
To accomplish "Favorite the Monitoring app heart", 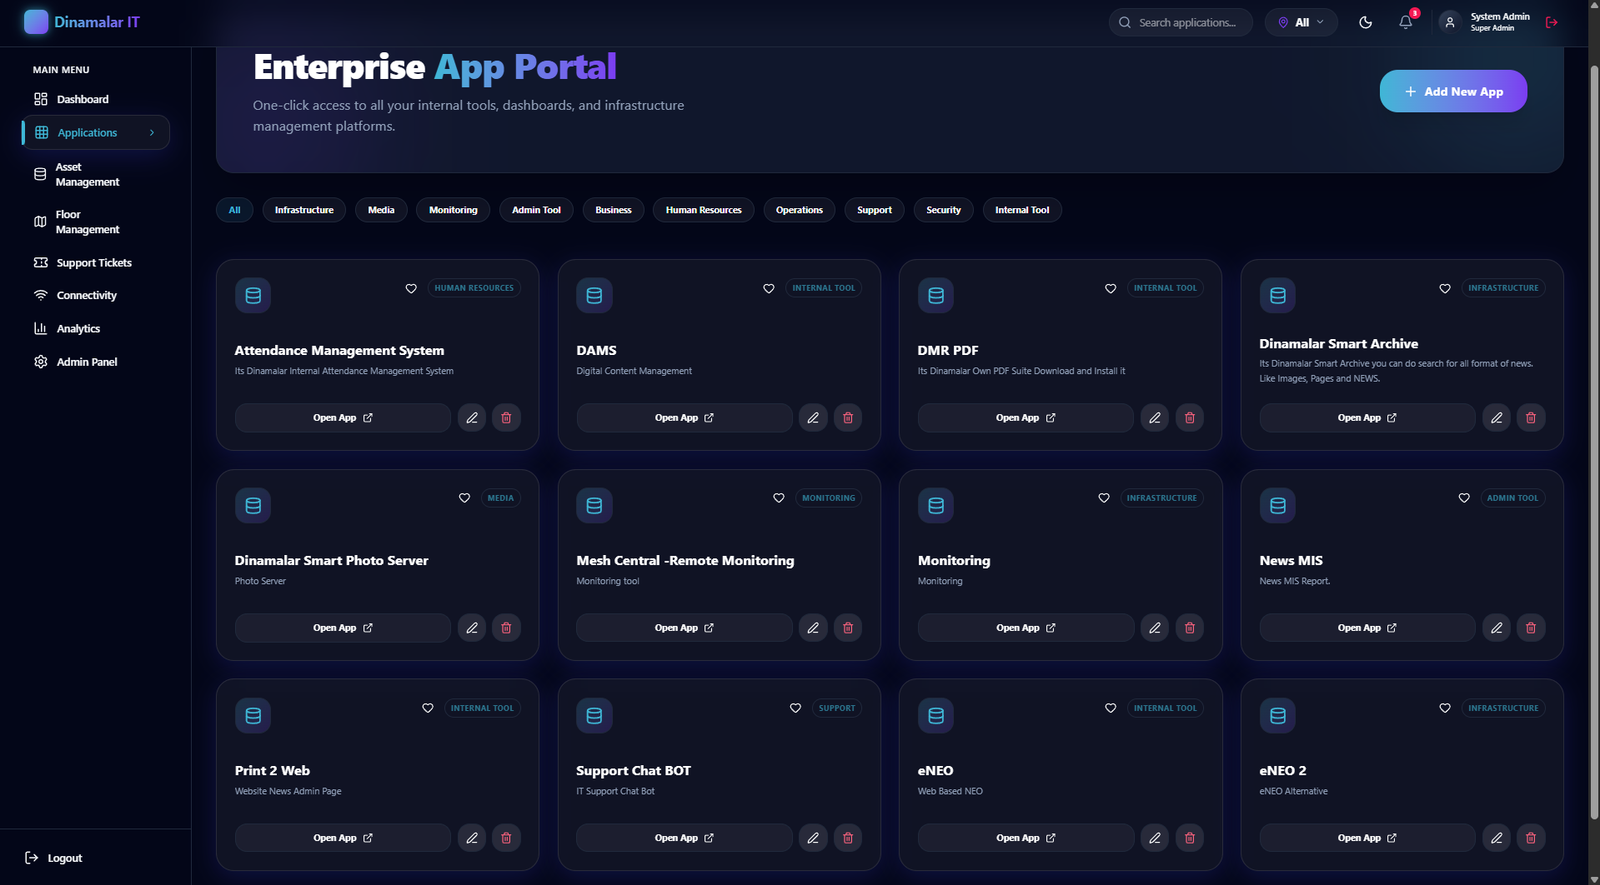I will click(x=1104, y=498).
